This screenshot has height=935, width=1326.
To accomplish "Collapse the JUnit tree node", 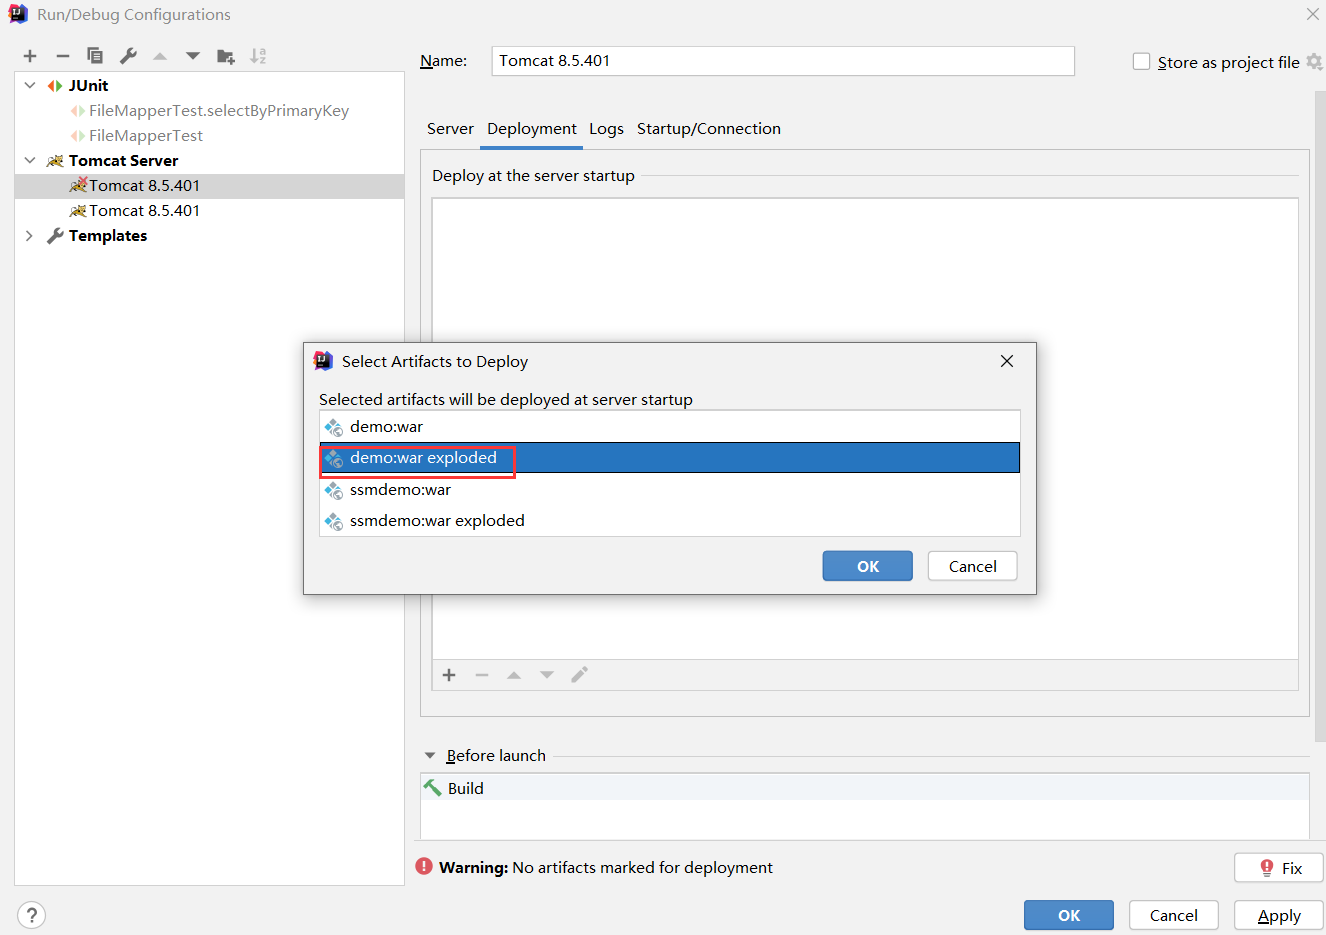I will tap(30, 86).
